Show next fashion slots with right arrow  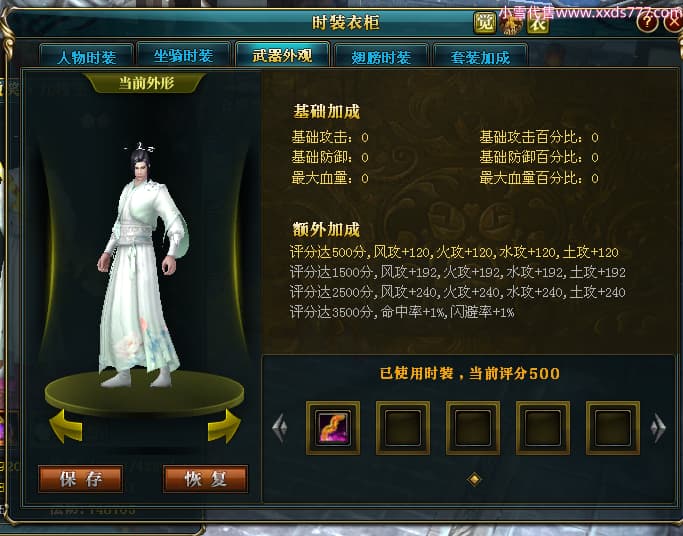658,428
